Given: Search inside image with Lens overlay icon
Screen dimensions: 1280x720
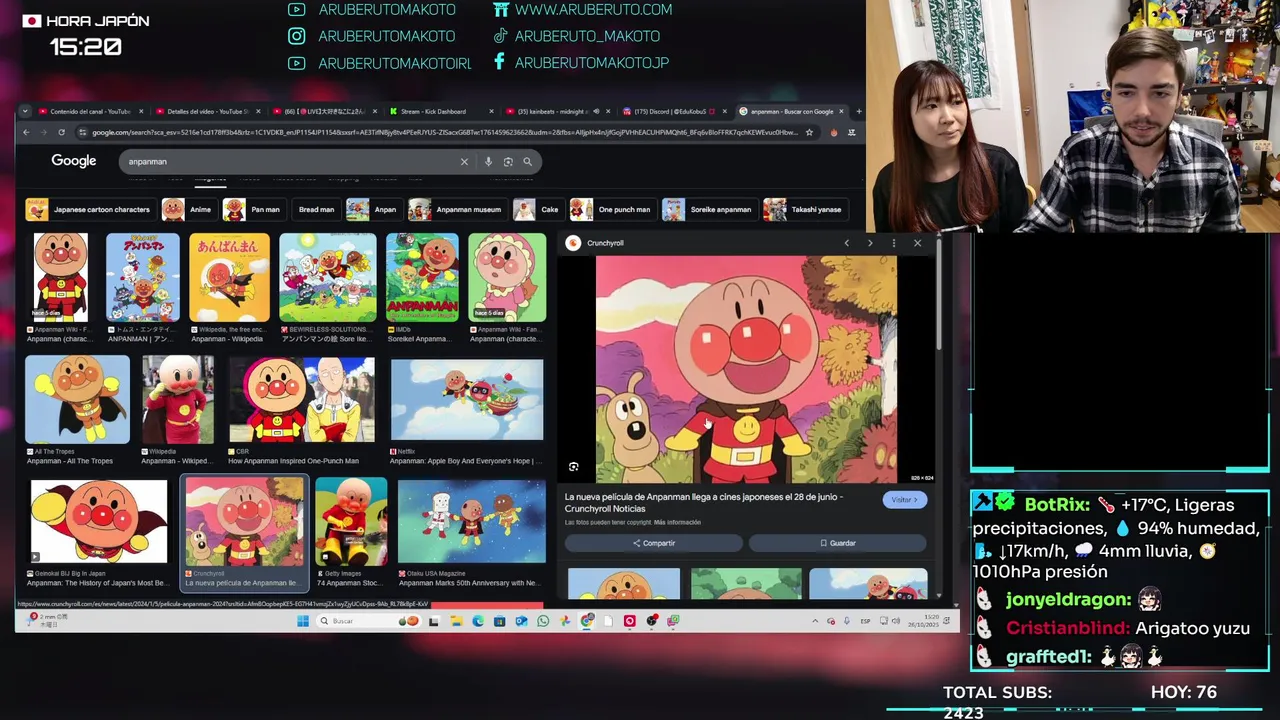Looking at the screenshot, I should coord(574,467).
